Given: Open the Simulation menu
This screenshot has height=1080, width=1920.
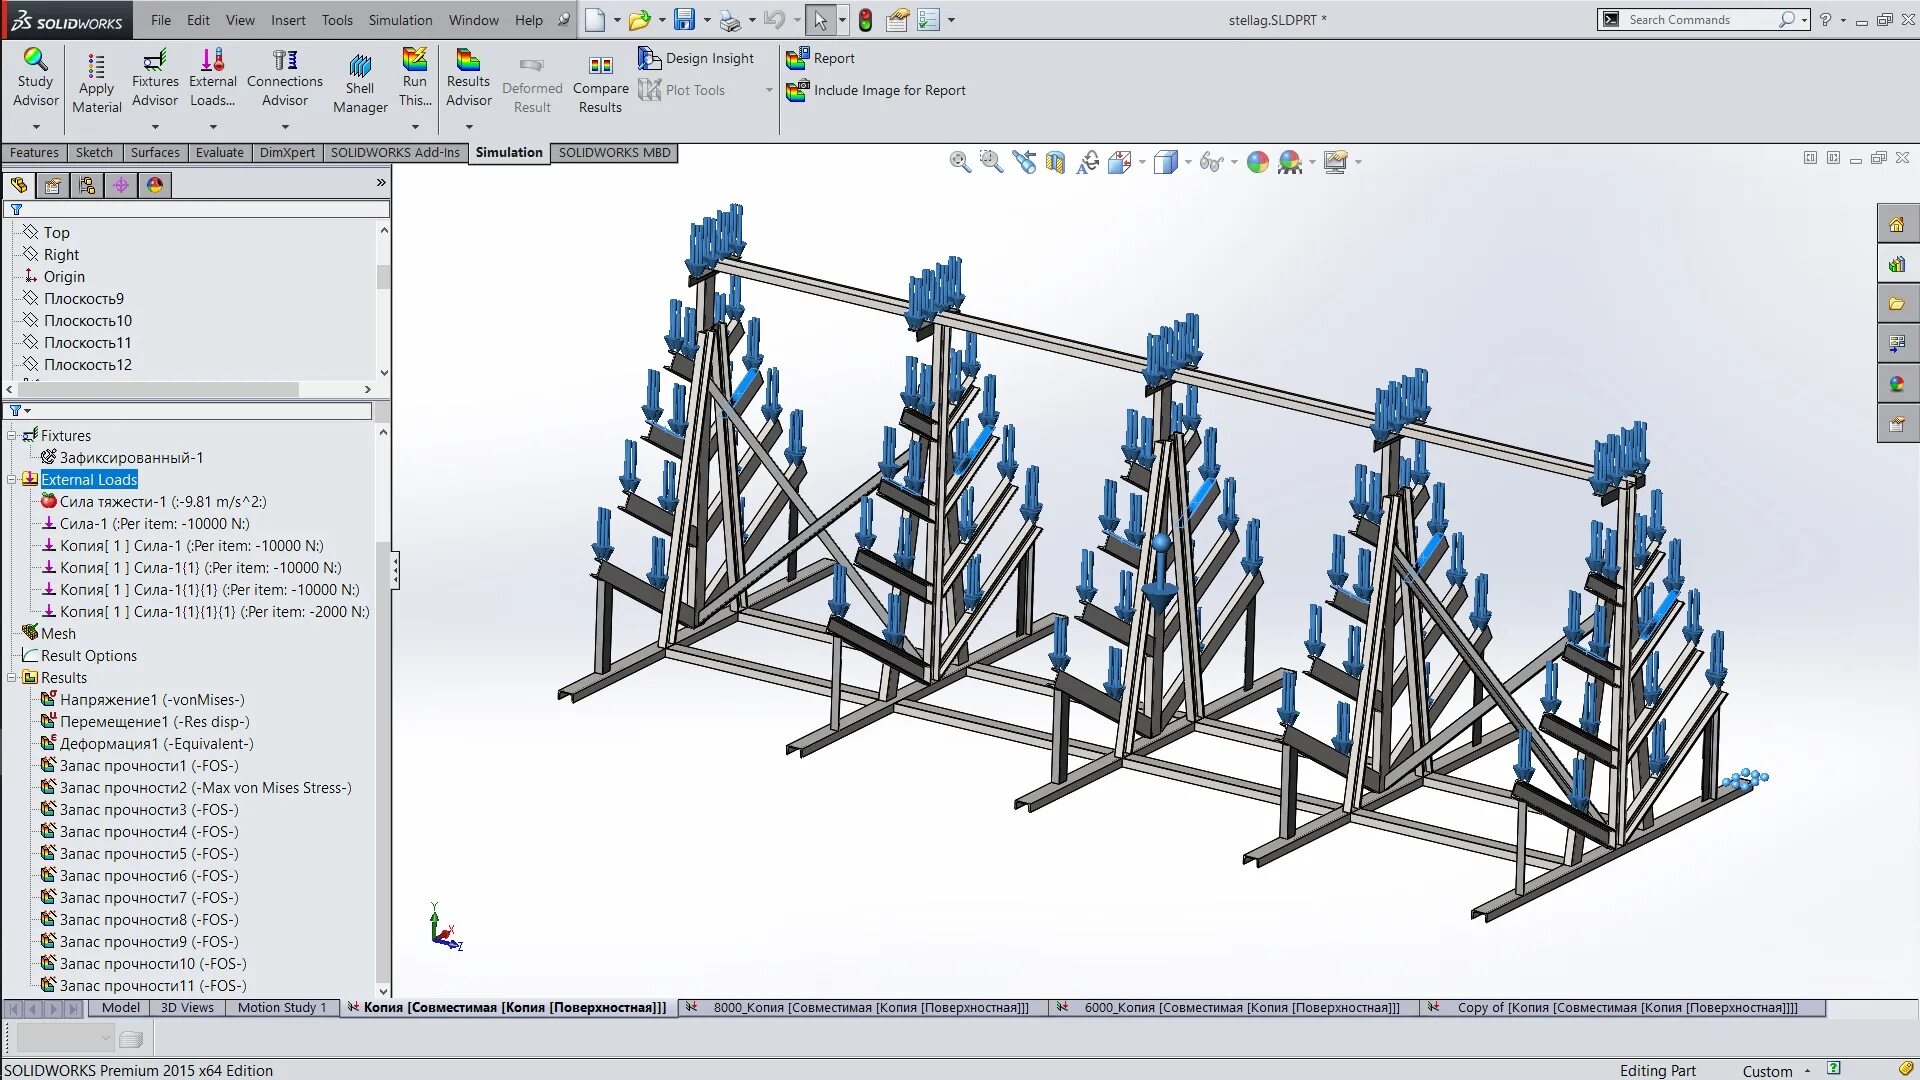Looking at the screenshot, I should pyautogui.click(x=400, y=20).
